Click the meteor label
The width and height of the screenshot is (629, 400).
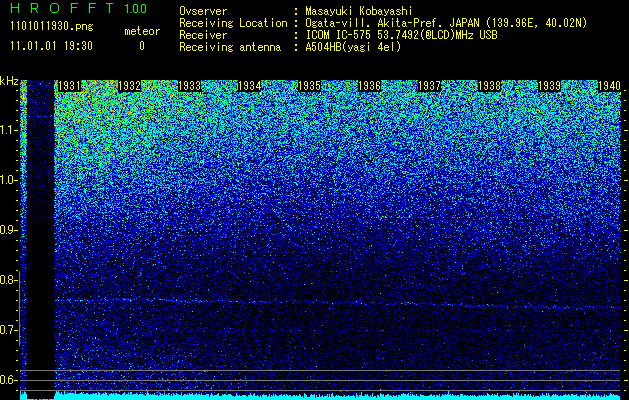(142, 31)
